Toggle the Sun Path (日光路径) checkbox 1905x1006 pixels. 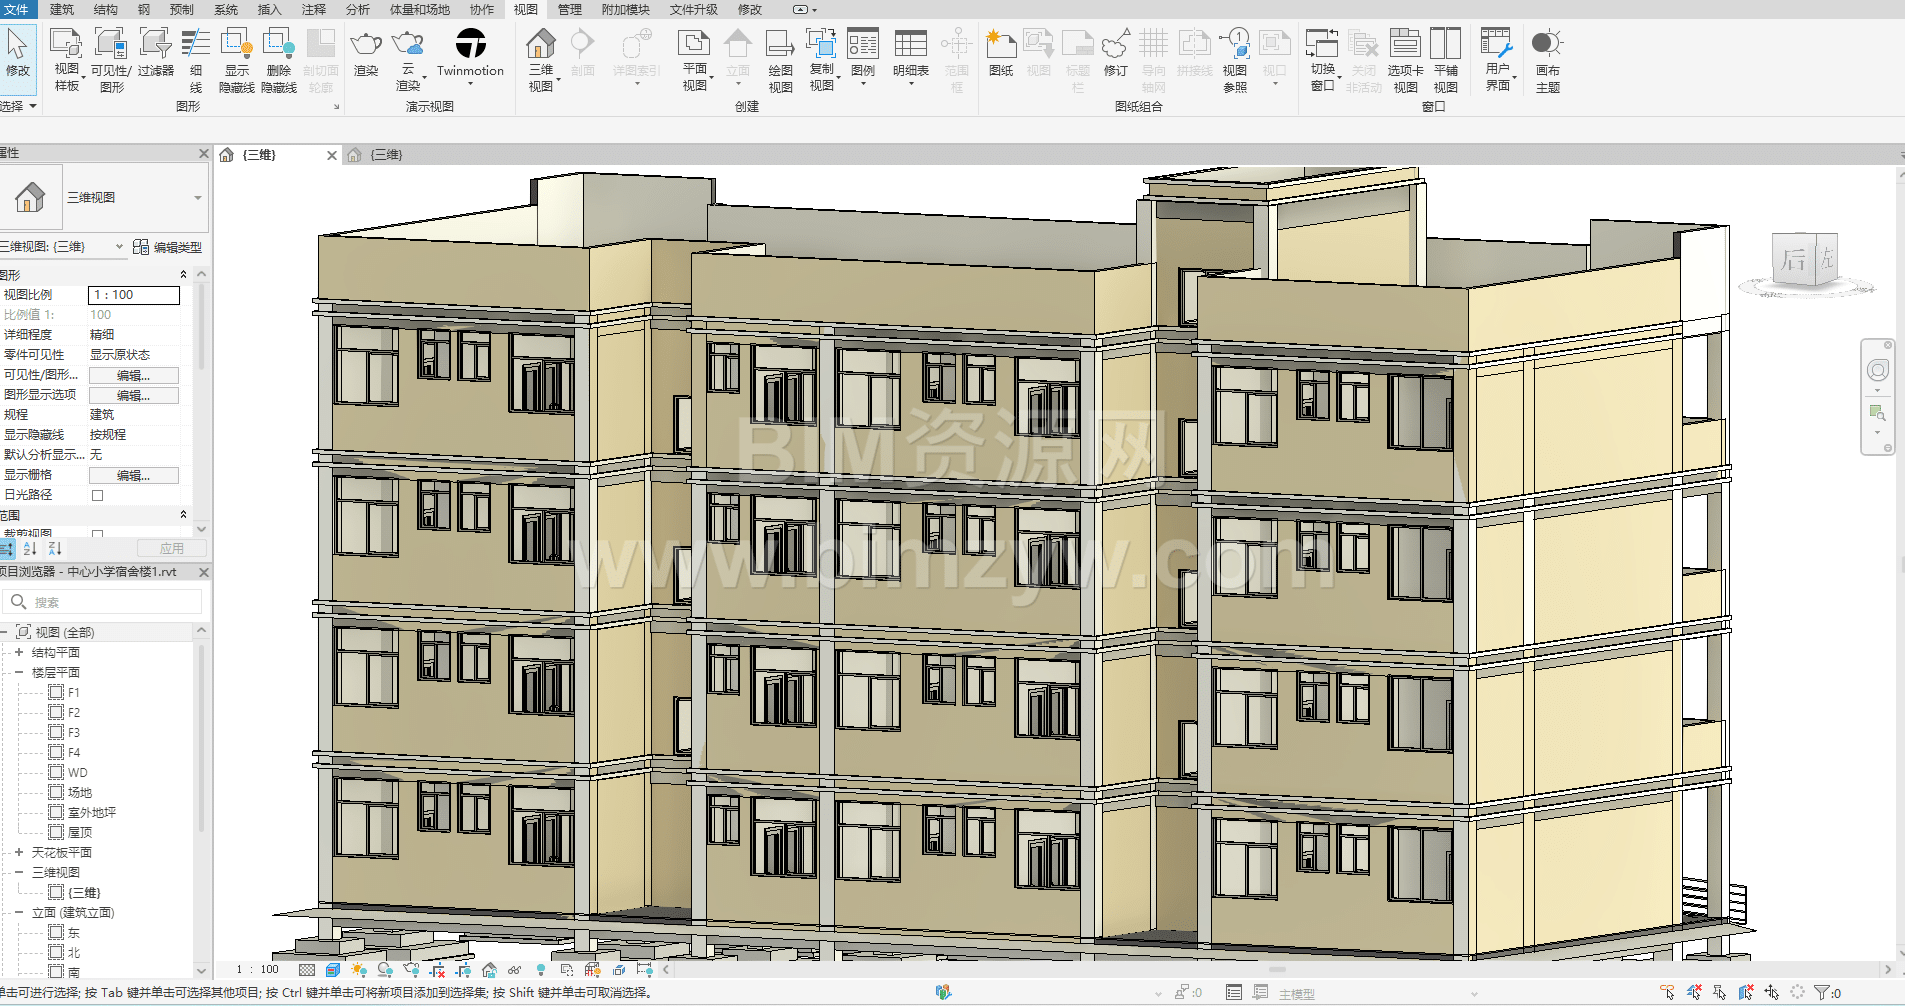click(x=97, y=495)
